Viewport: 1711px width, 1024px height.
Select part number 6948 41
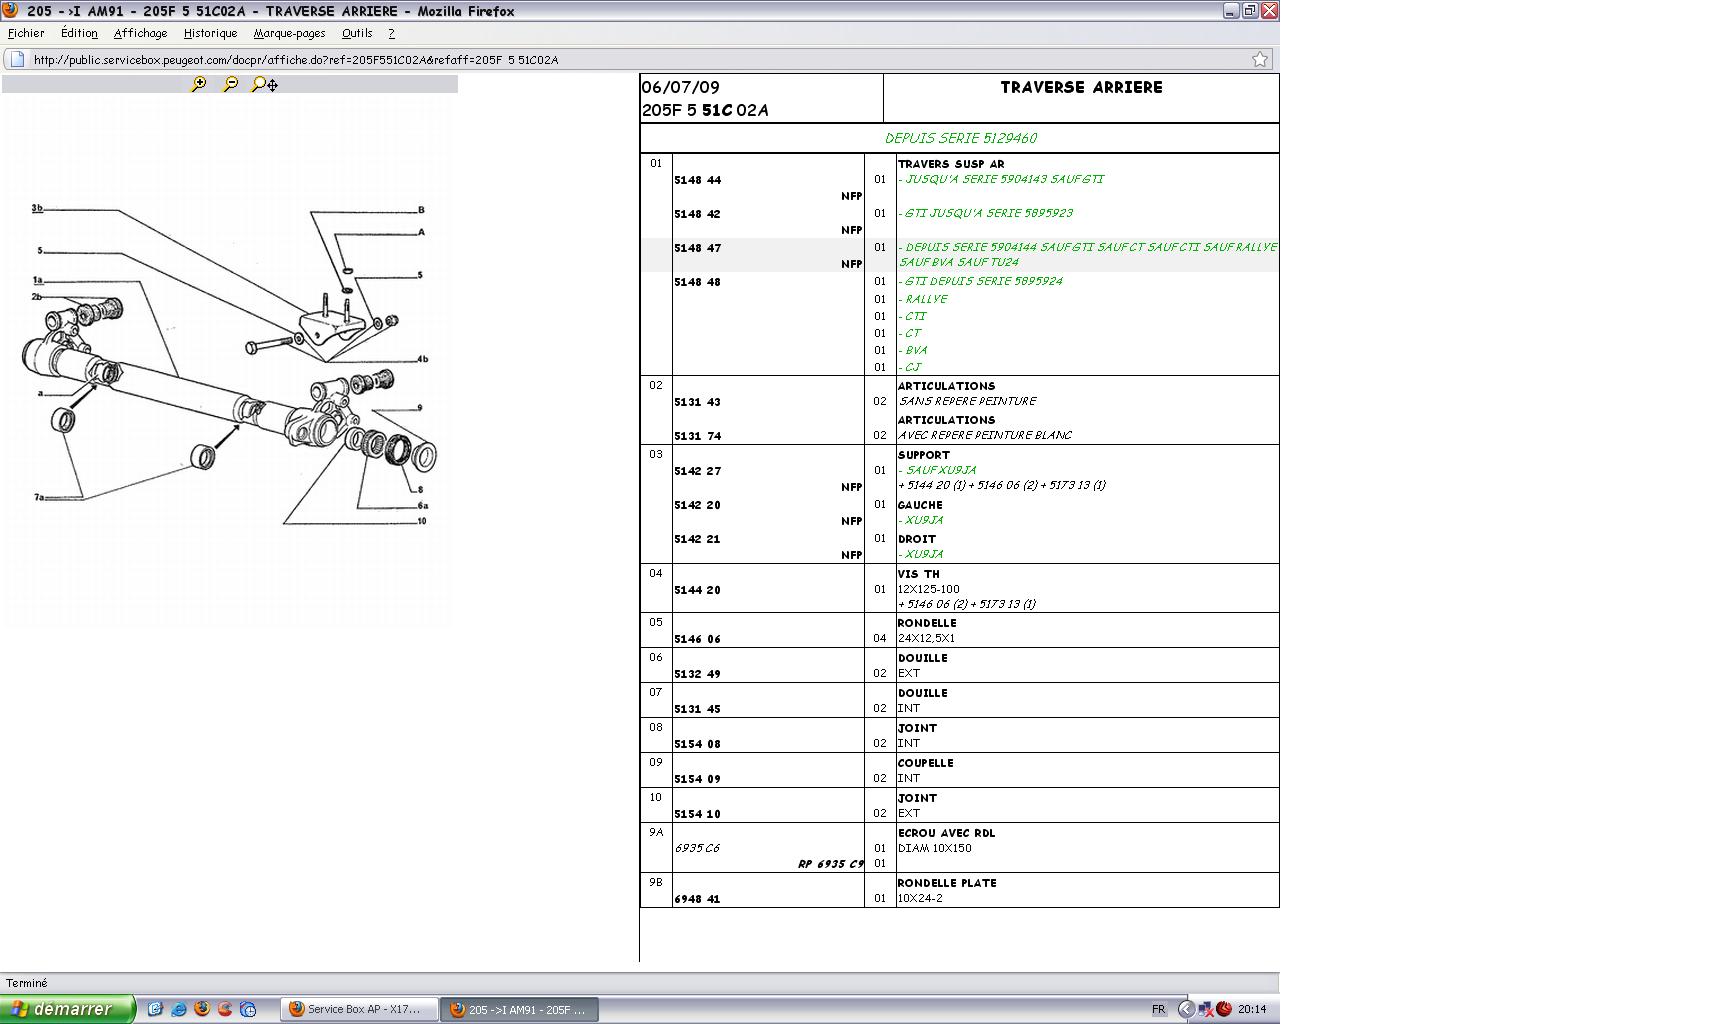(697, 900)
